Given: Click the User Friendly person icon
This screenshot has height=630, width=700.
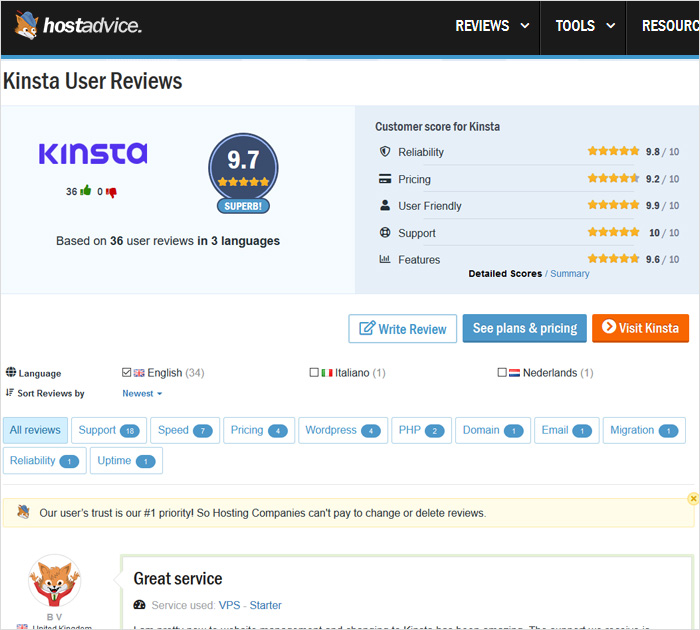Looking at the screenshot, I should coord(385,205).
